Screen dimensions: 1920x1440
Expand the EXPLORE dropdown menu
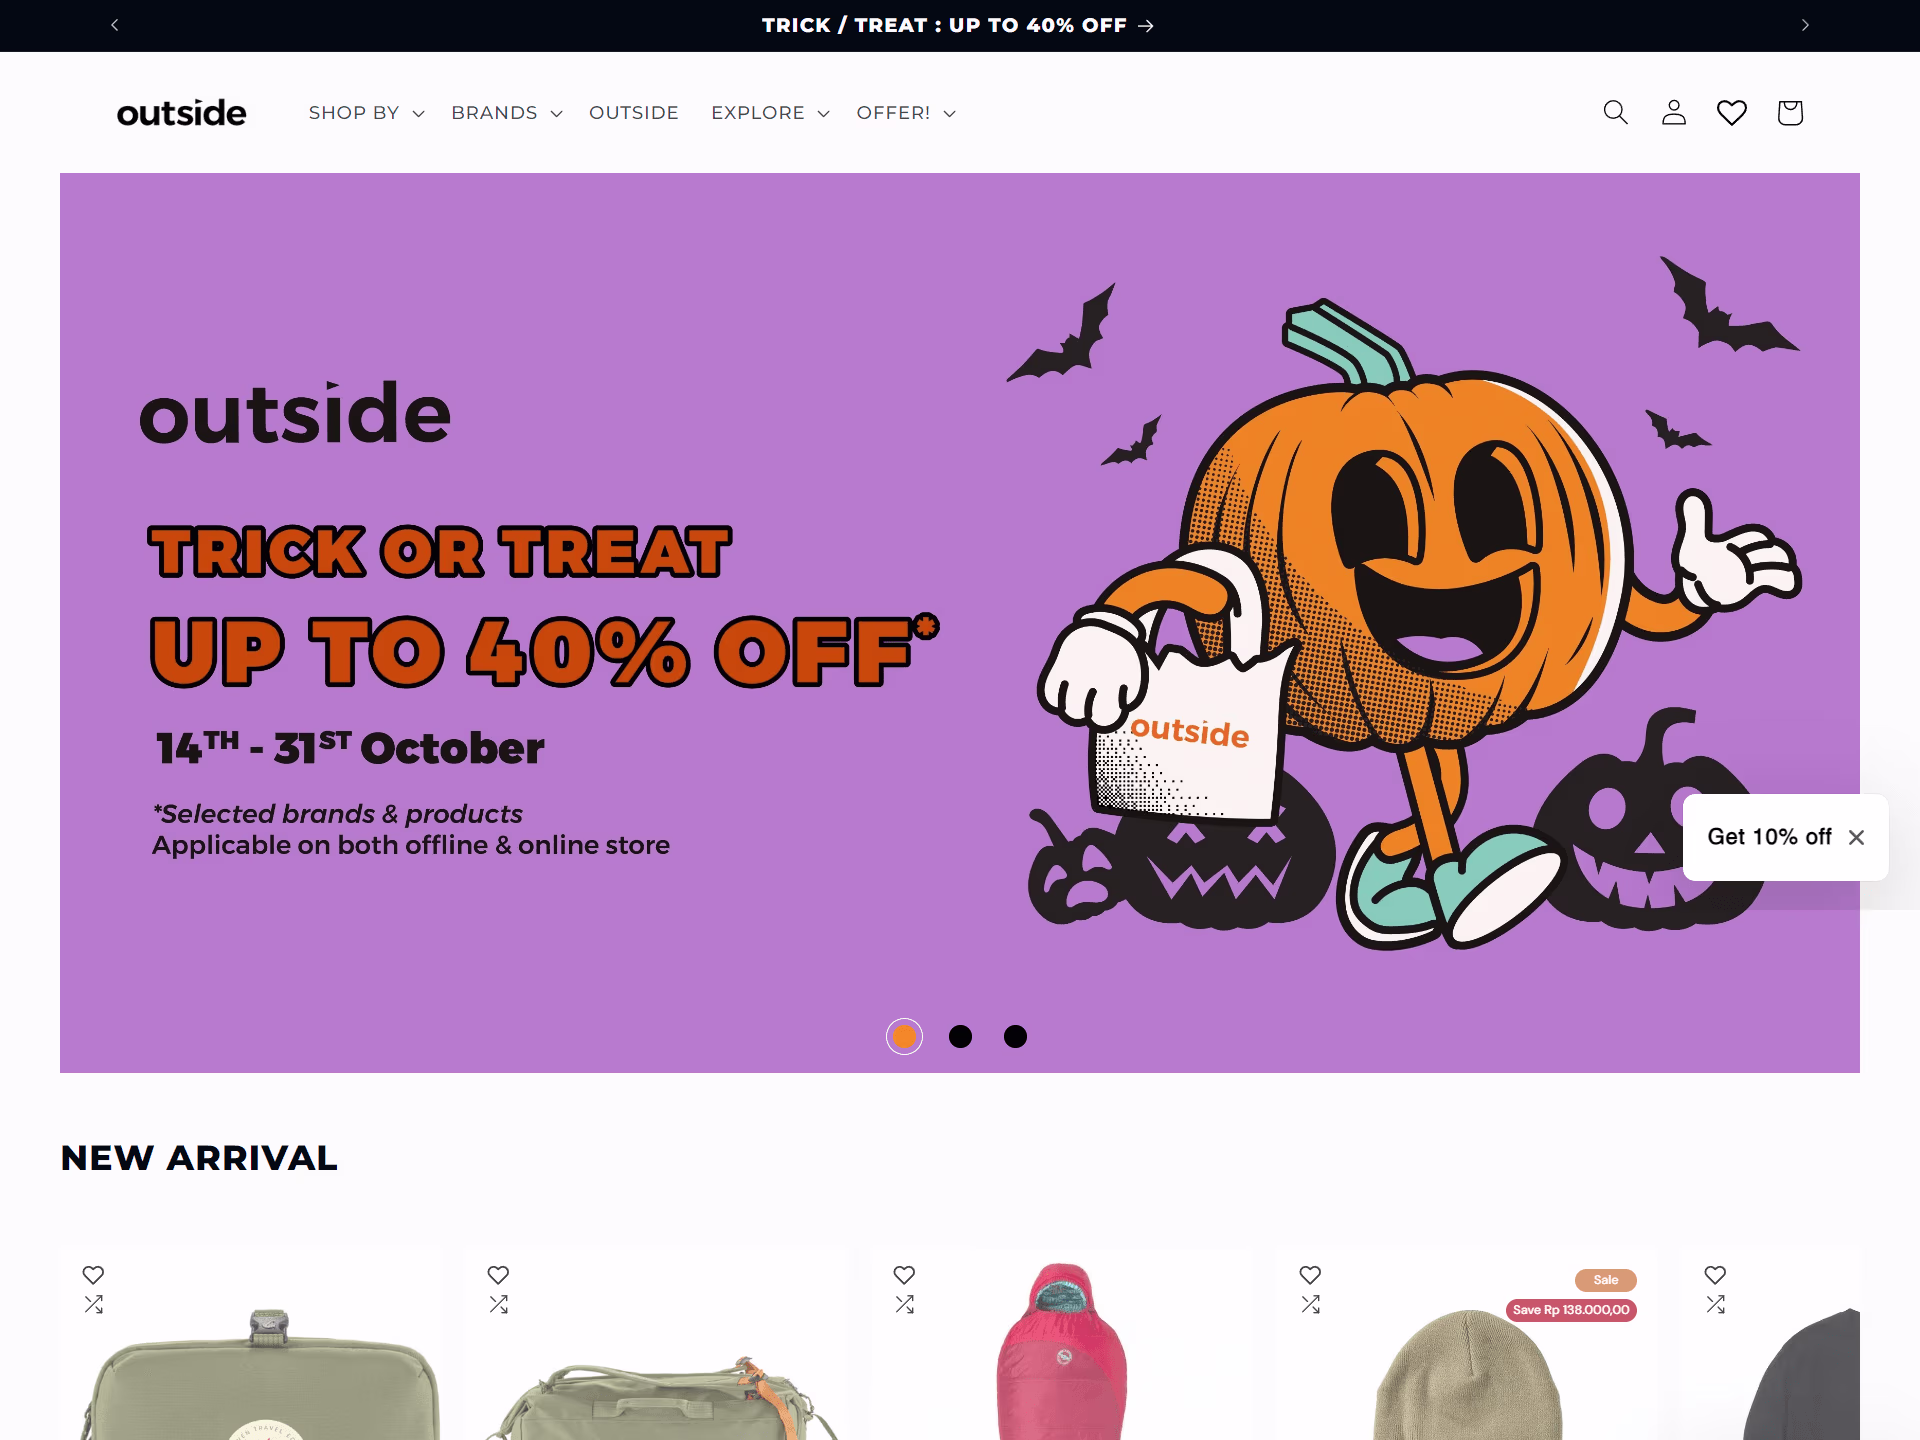click(x=770, y=113)
